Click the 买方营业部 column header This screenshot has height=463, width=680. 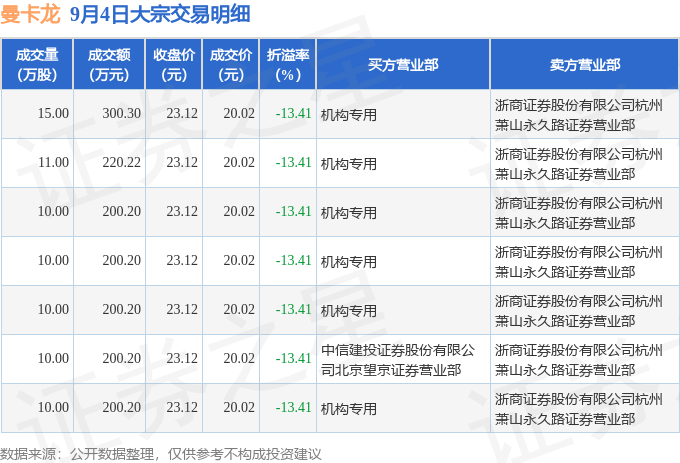pos(403,65)
